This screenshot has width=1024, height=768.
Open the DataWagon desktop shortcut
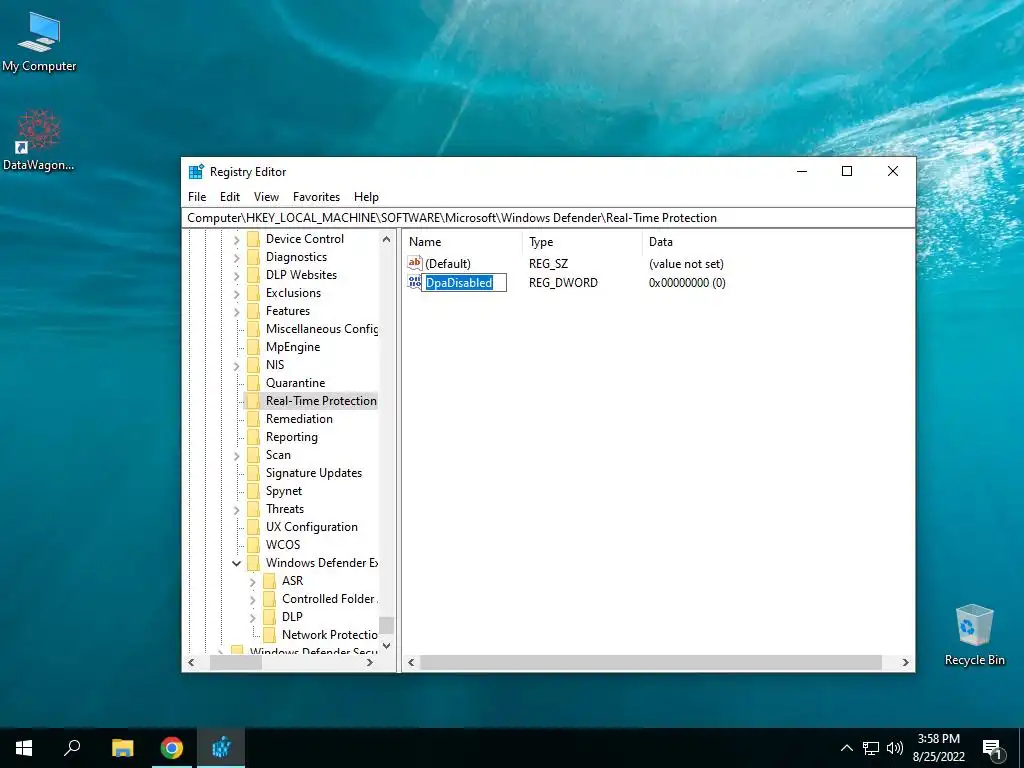pos(39,140)
